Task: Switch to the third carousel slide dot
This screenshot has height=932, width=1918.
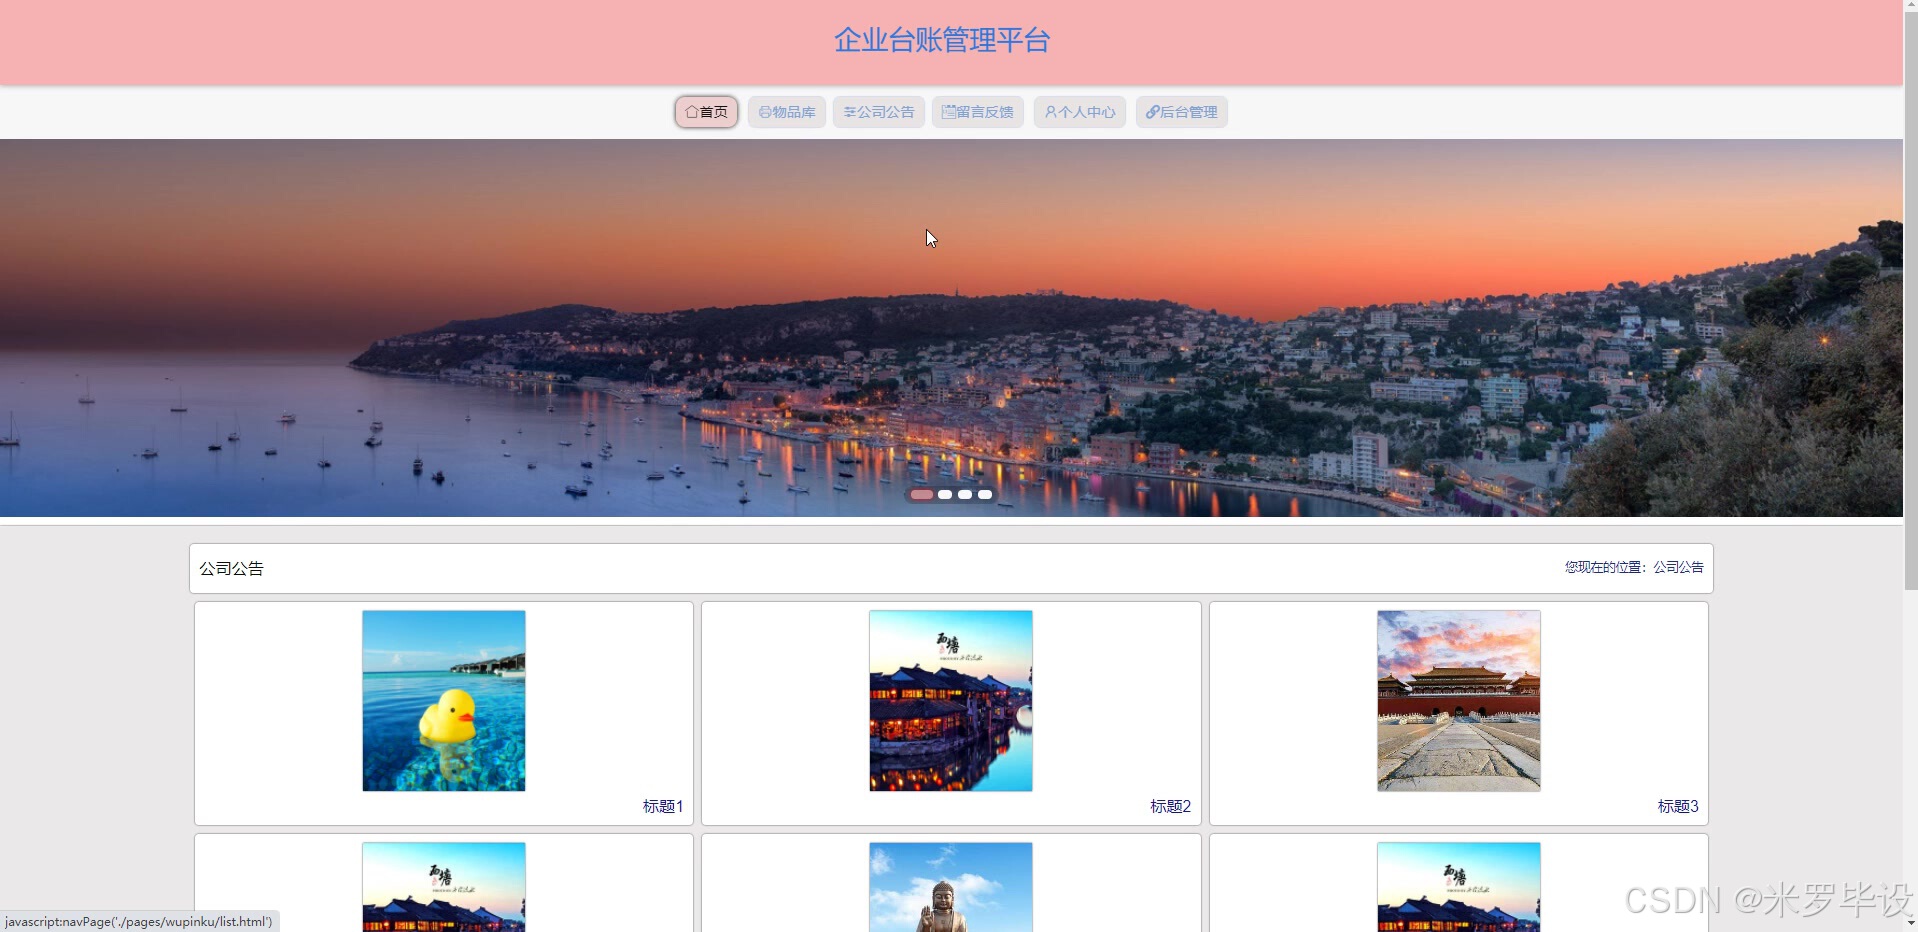Action: point(965,495)
